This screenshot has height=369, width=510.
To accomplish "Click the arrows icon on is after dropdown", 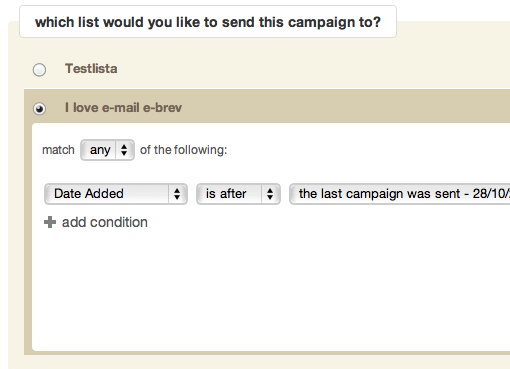I will click(x=270, y=194).
